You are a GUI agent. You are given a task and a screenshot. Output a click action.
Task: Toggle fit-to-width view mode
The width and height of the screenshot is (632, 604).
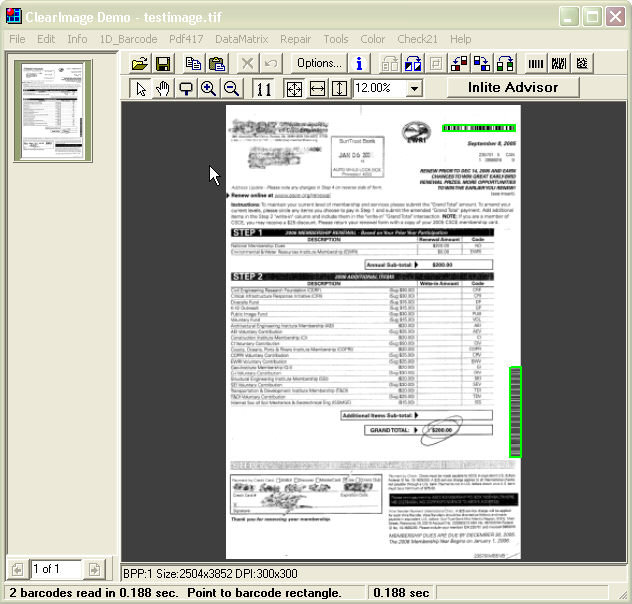click(x=317, y=88)
